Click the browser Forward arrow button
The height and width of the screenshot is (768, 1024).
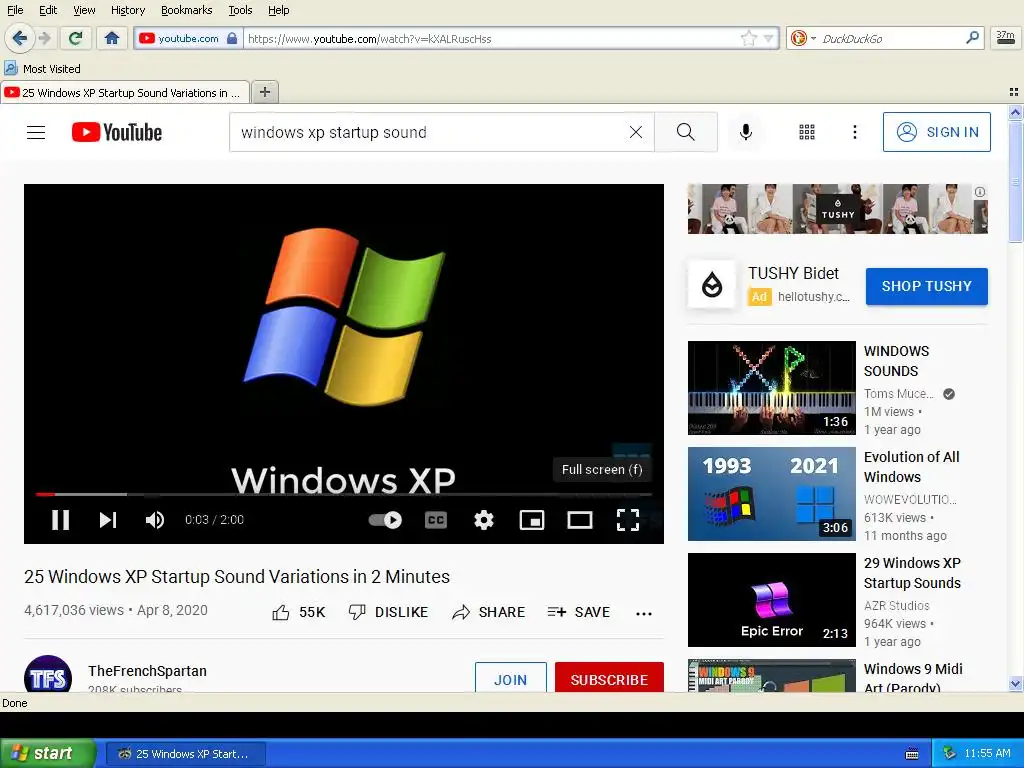point(44,38)
